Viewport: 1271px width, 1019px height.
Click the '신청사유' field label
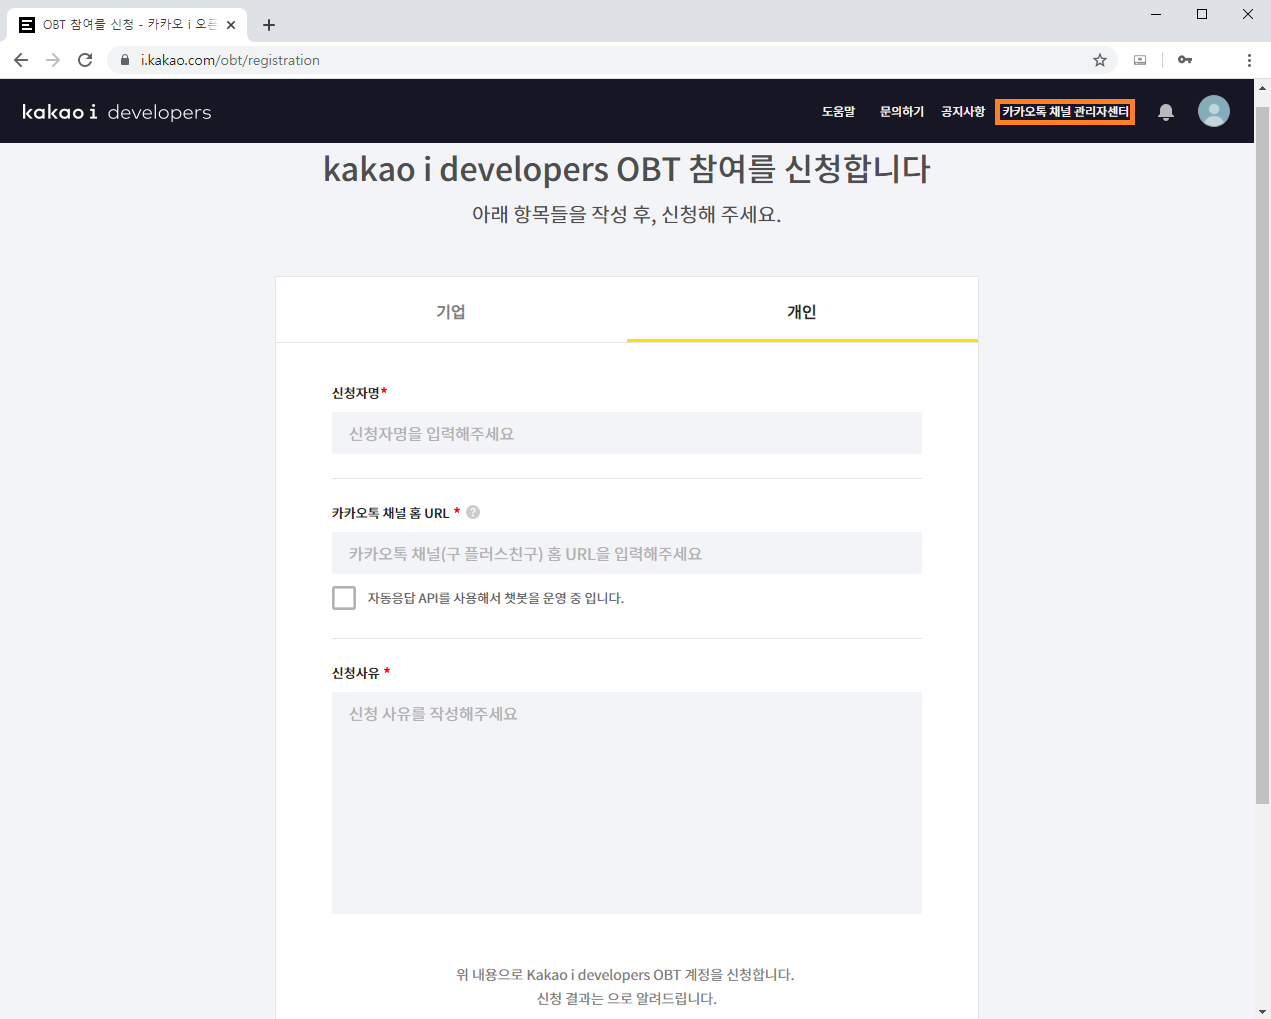(356, 673)
